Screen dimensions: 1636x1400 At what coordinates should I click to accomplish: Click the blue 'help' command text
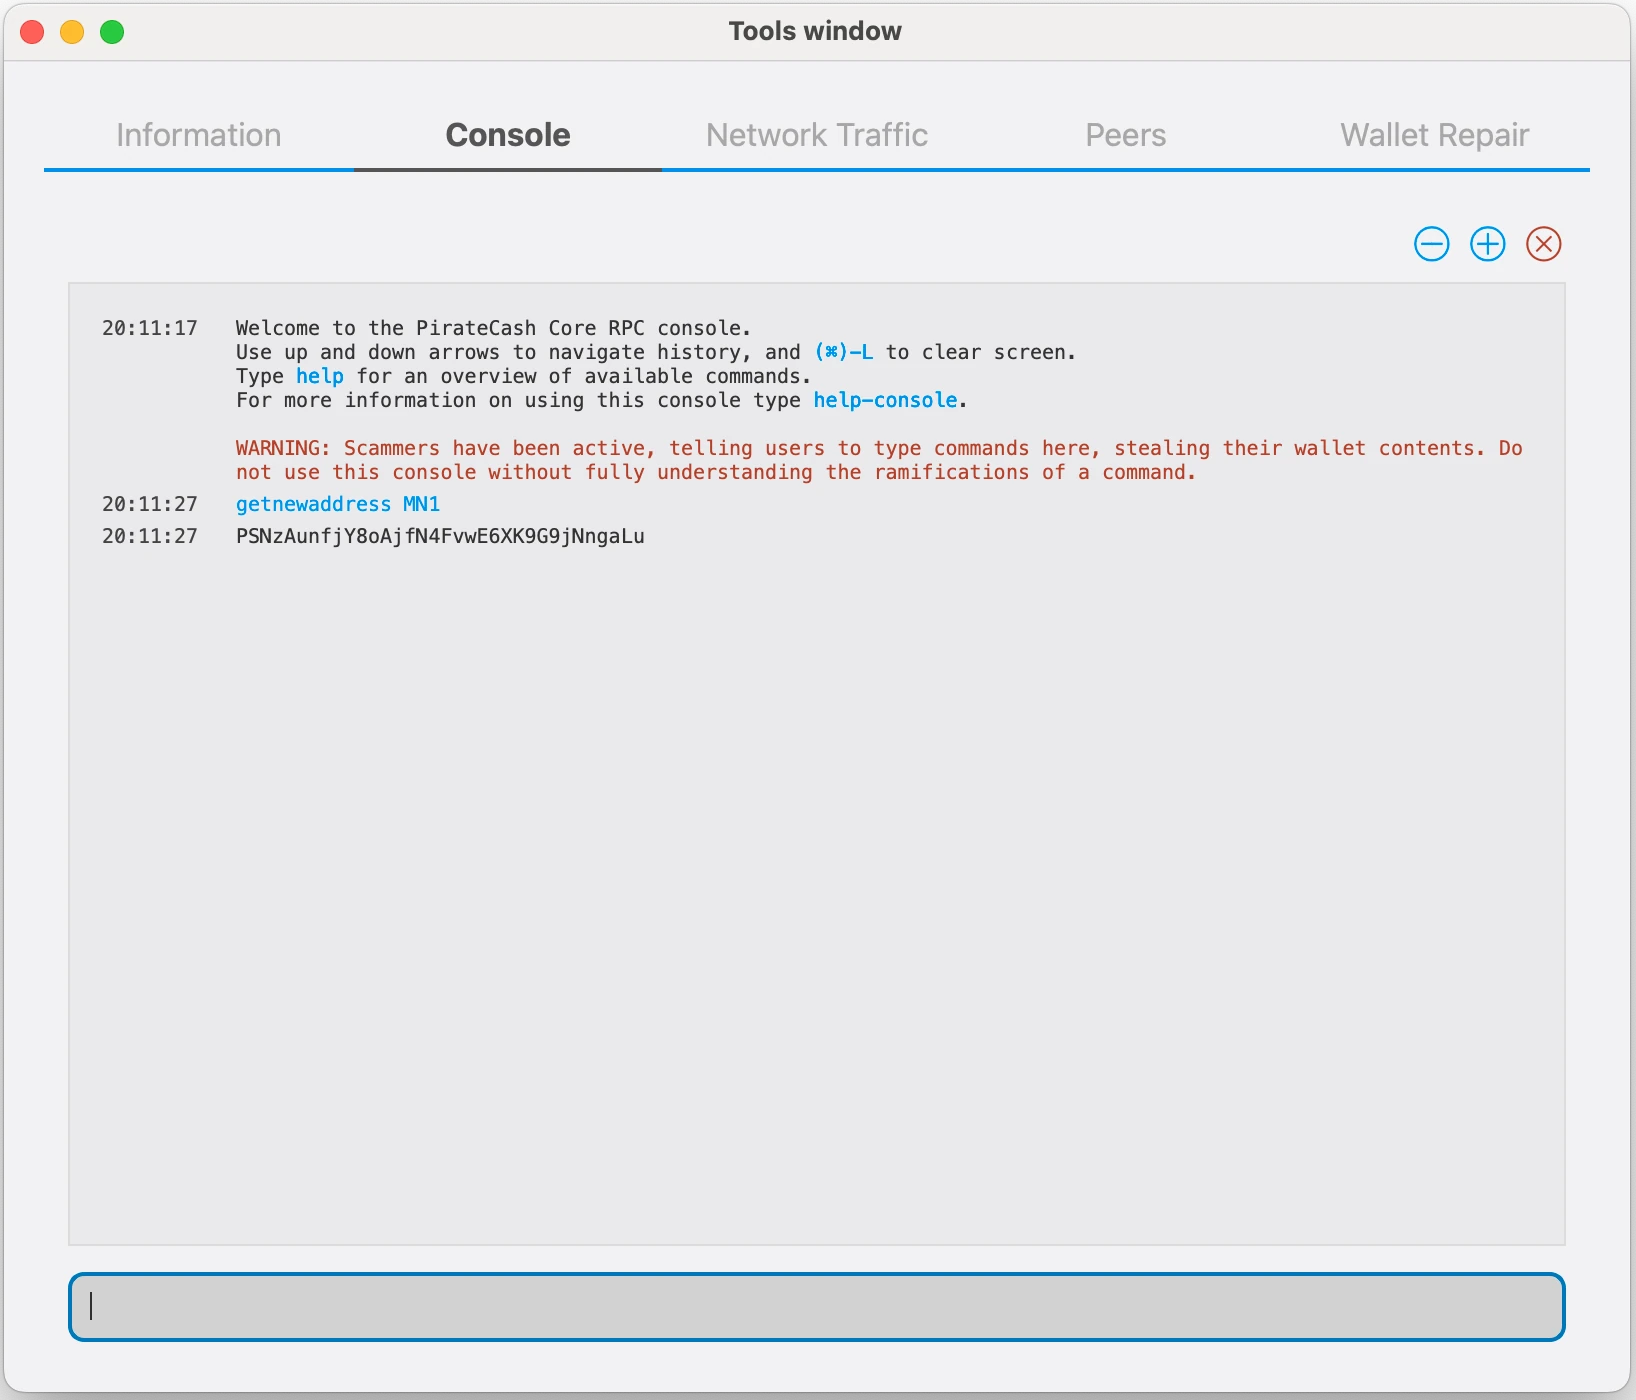click(x=320, y=376)
